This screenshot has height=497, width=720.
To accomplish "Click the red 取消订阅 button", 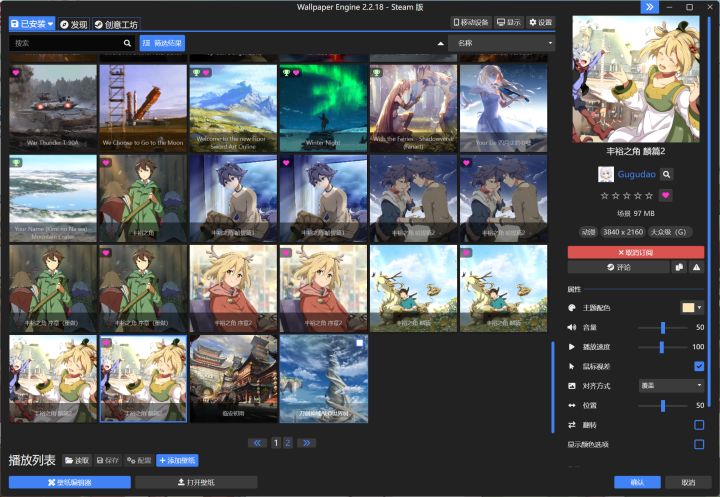I will click(636, 253).
